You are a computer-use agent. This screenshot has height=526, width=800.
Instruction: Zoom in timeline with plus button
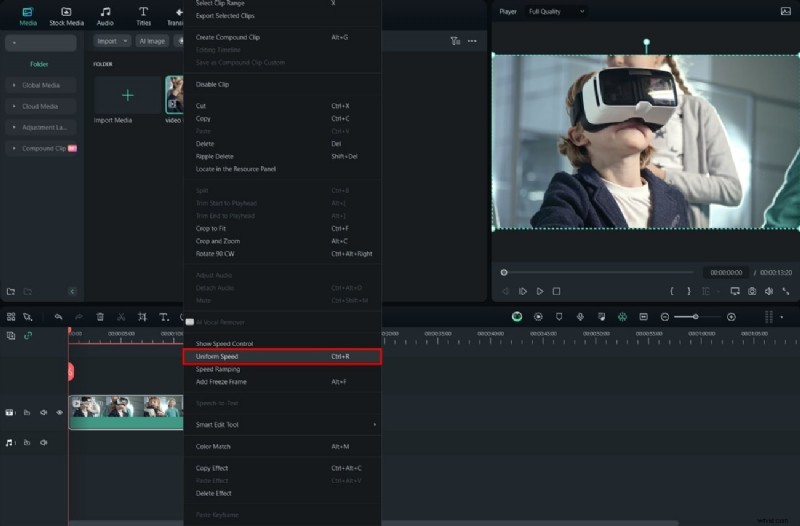click(x=731, y=317)
